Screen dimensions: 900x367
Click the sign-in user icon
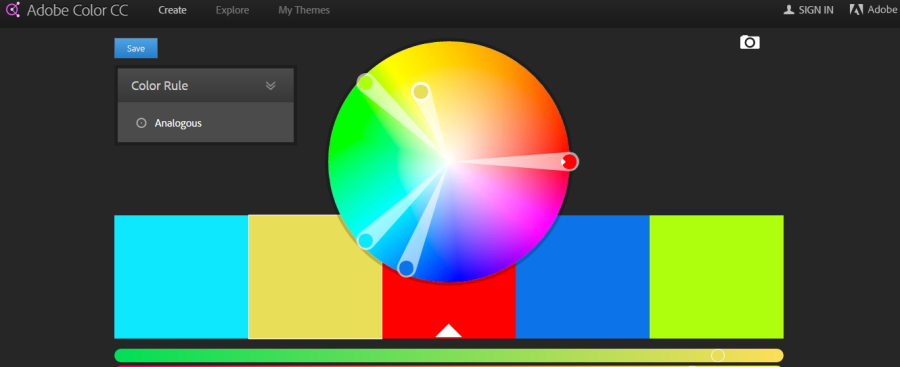[789, 10]
